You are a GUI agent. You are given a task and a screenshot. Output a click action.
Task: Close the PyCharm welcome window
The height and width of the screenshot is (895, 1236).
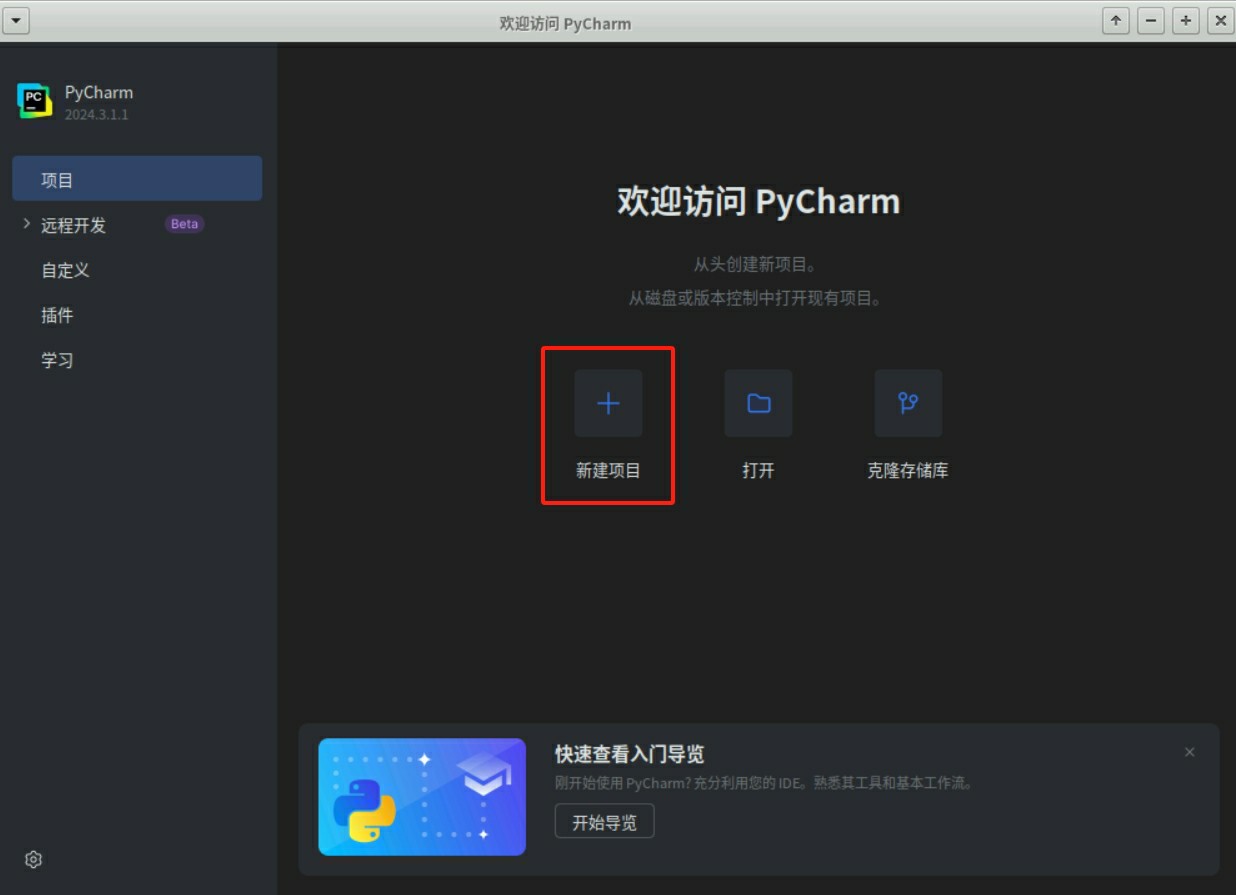[x=1221, y=21]
